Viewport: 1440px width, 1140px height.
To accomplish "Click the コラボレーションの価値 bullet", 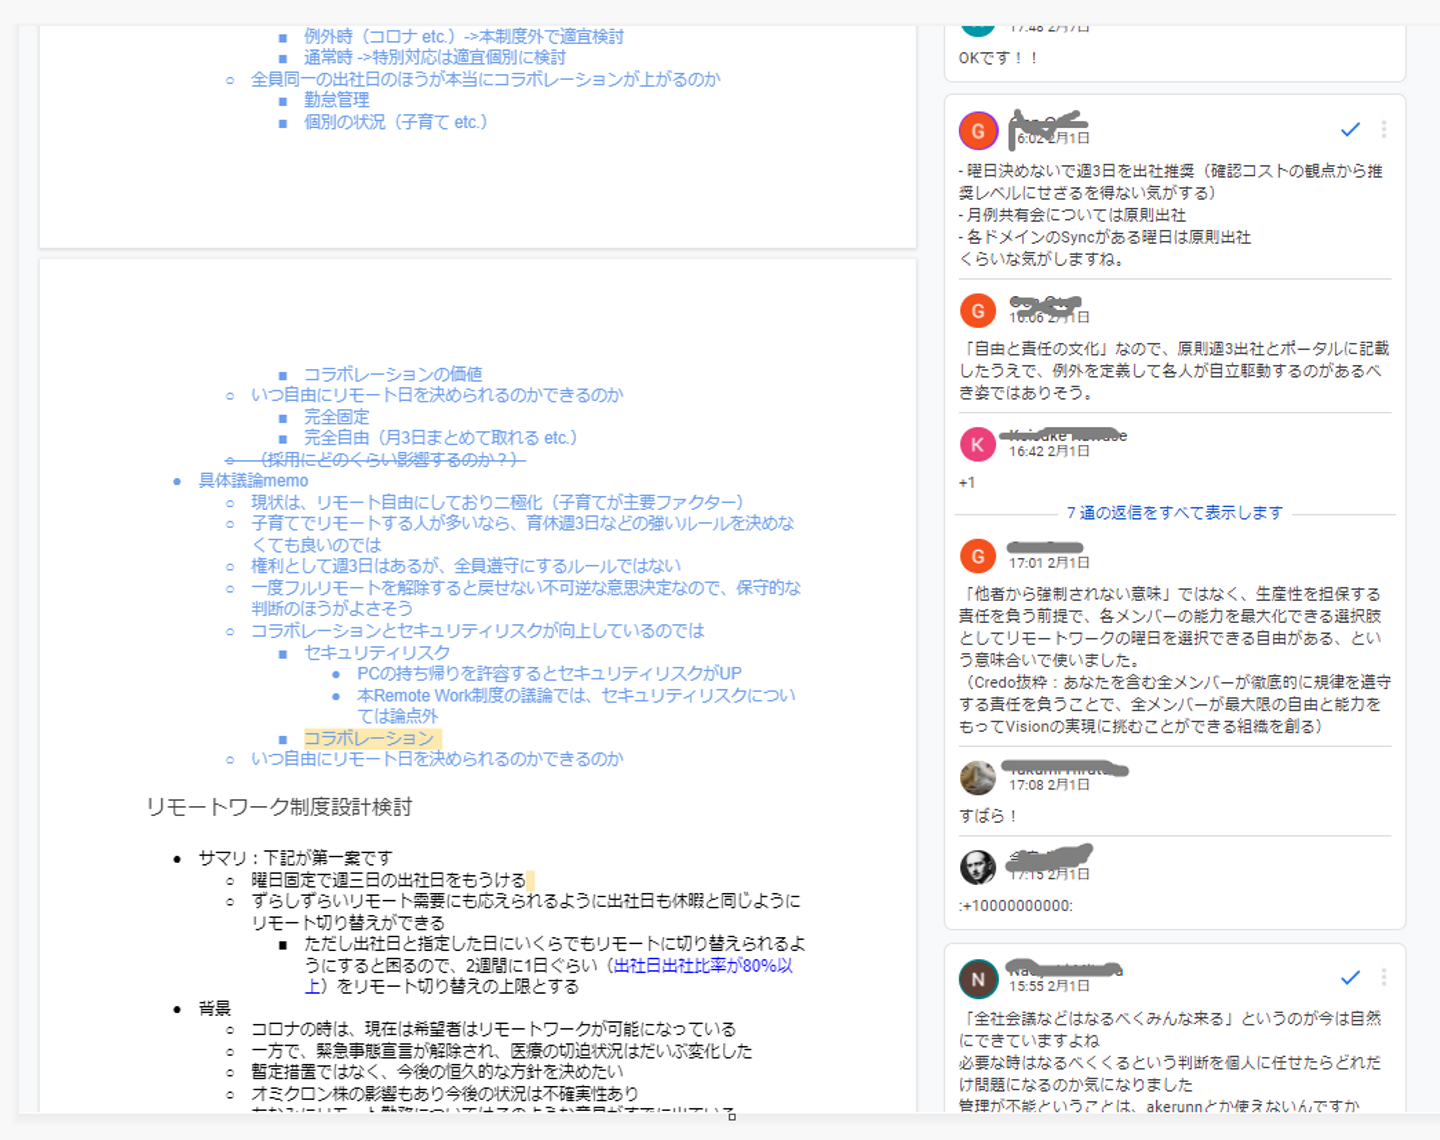I will point(393,374).
